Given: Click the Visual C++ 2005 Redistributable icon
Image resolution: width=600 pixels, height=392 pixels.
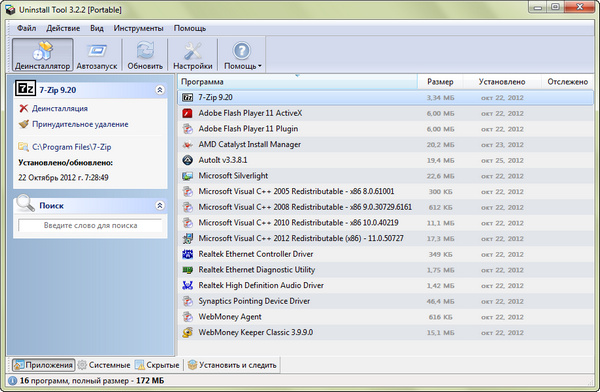Looking at the screenshot, I should tap(188, 192).
